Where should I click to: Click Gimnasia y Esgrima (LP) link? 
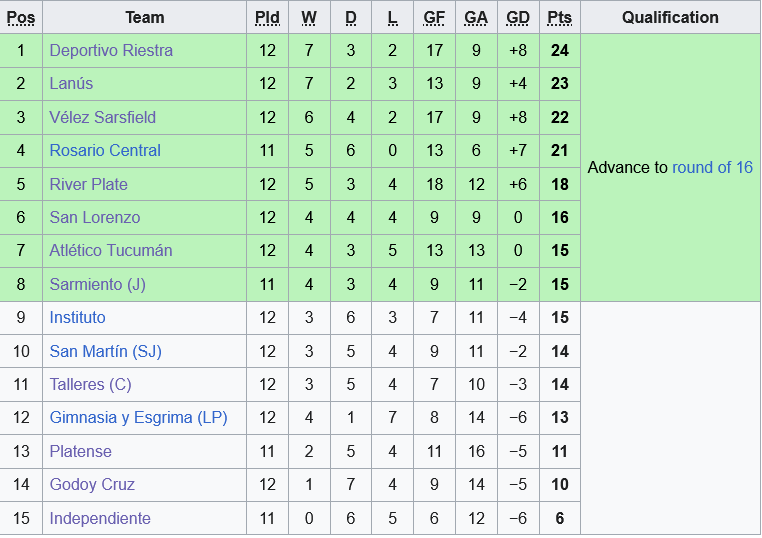pos(138,417)
